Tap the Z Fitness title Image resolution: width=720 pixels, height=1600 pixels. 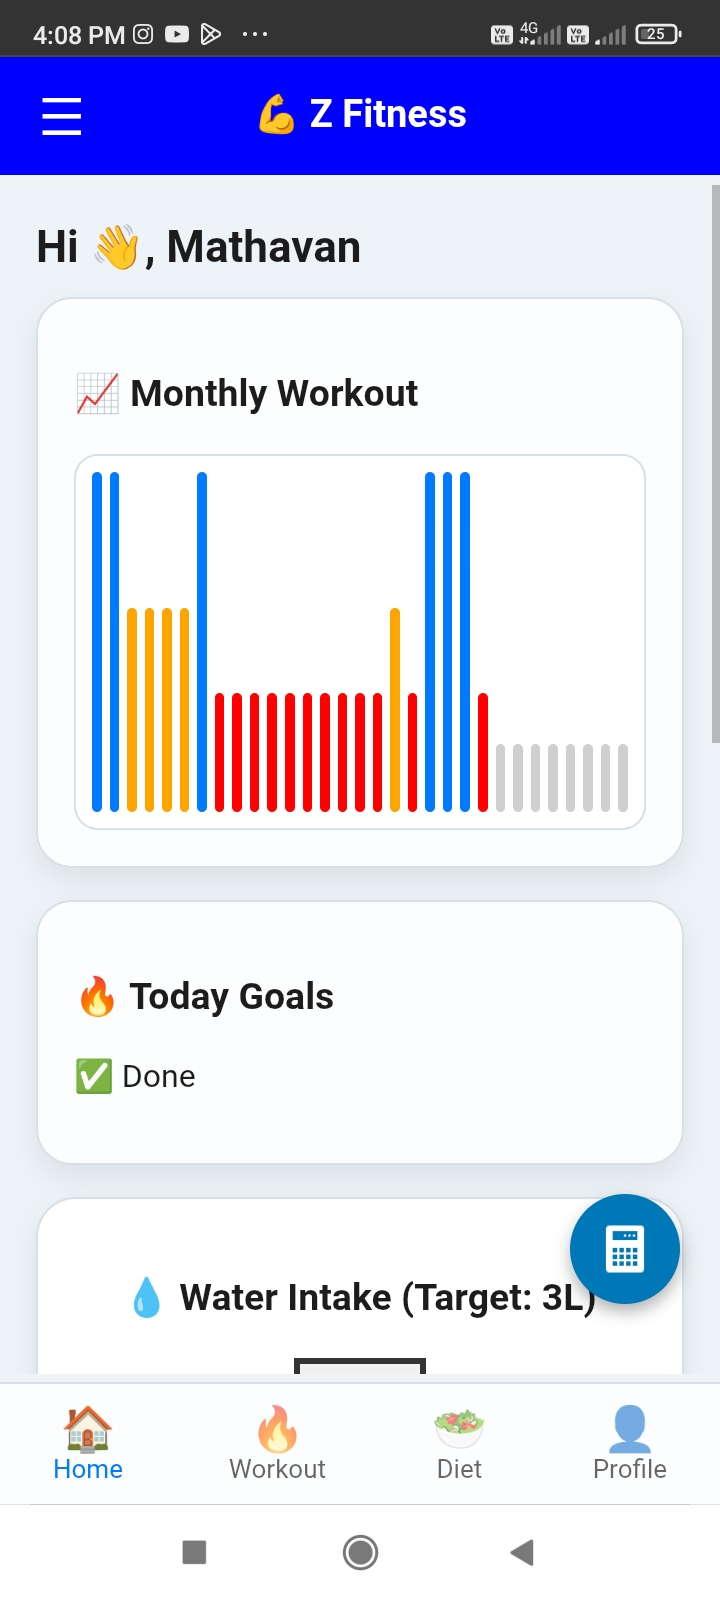[388, 114]
